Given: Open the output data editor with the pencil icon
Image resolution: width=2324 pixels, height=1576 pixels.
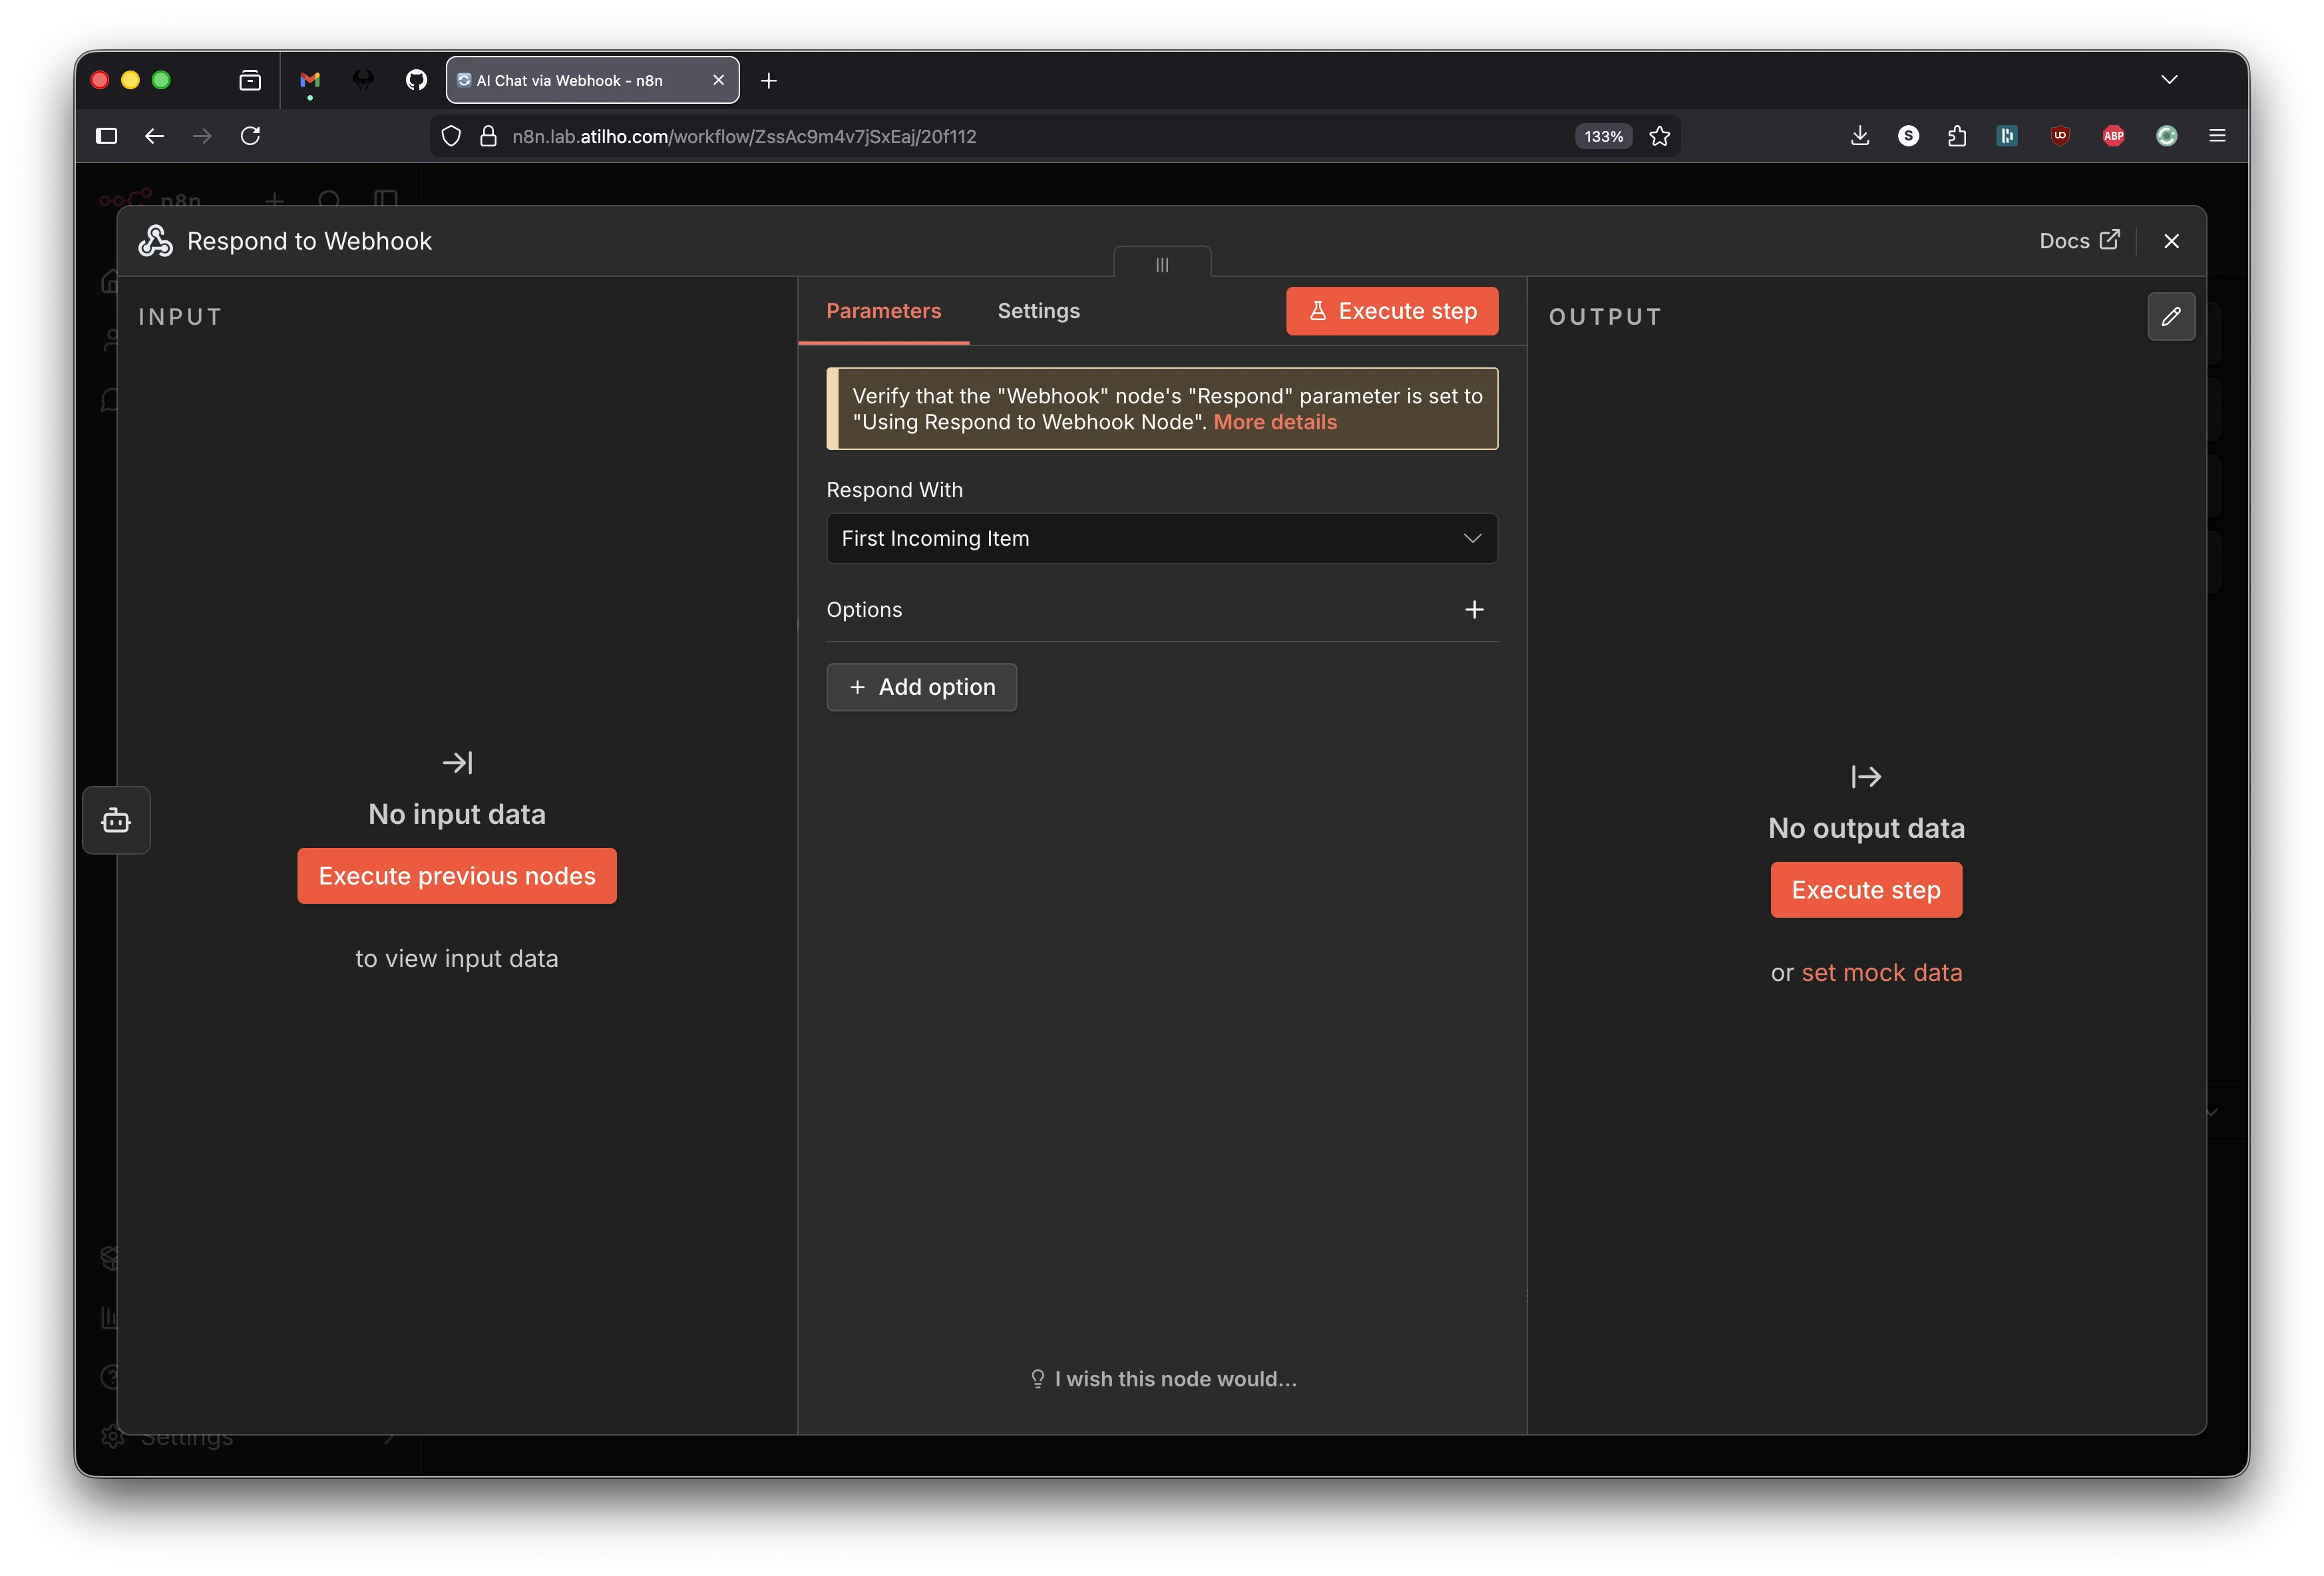Looking at the screenshot, I should pos(2171,316).
